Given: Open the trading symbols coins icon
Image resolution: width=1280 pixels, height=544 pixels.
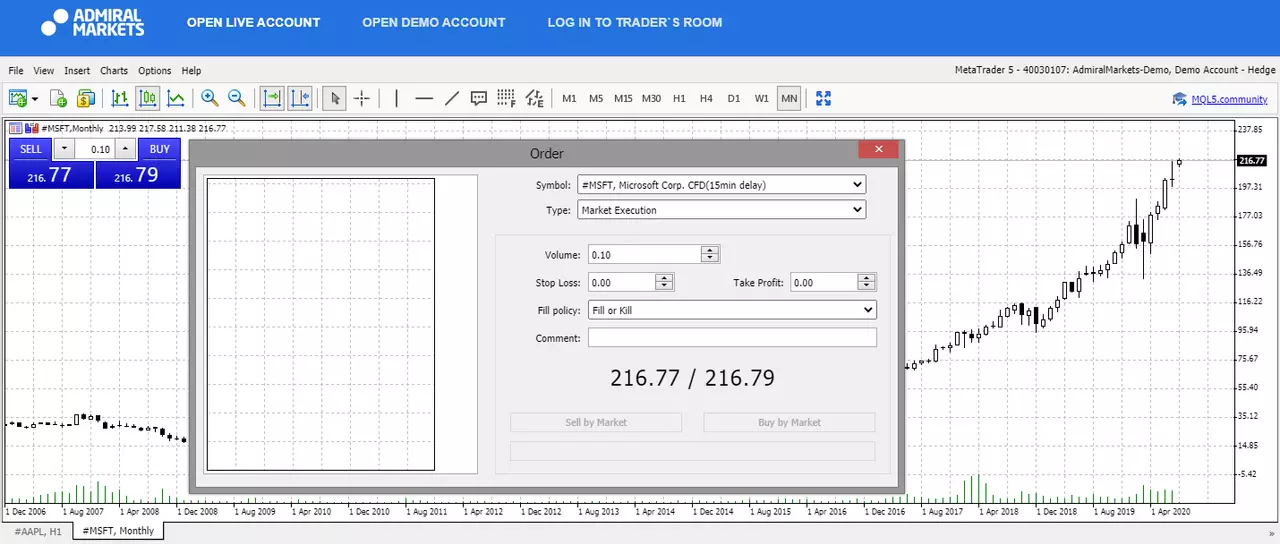Looking at the screenshot, I should 86,98.
